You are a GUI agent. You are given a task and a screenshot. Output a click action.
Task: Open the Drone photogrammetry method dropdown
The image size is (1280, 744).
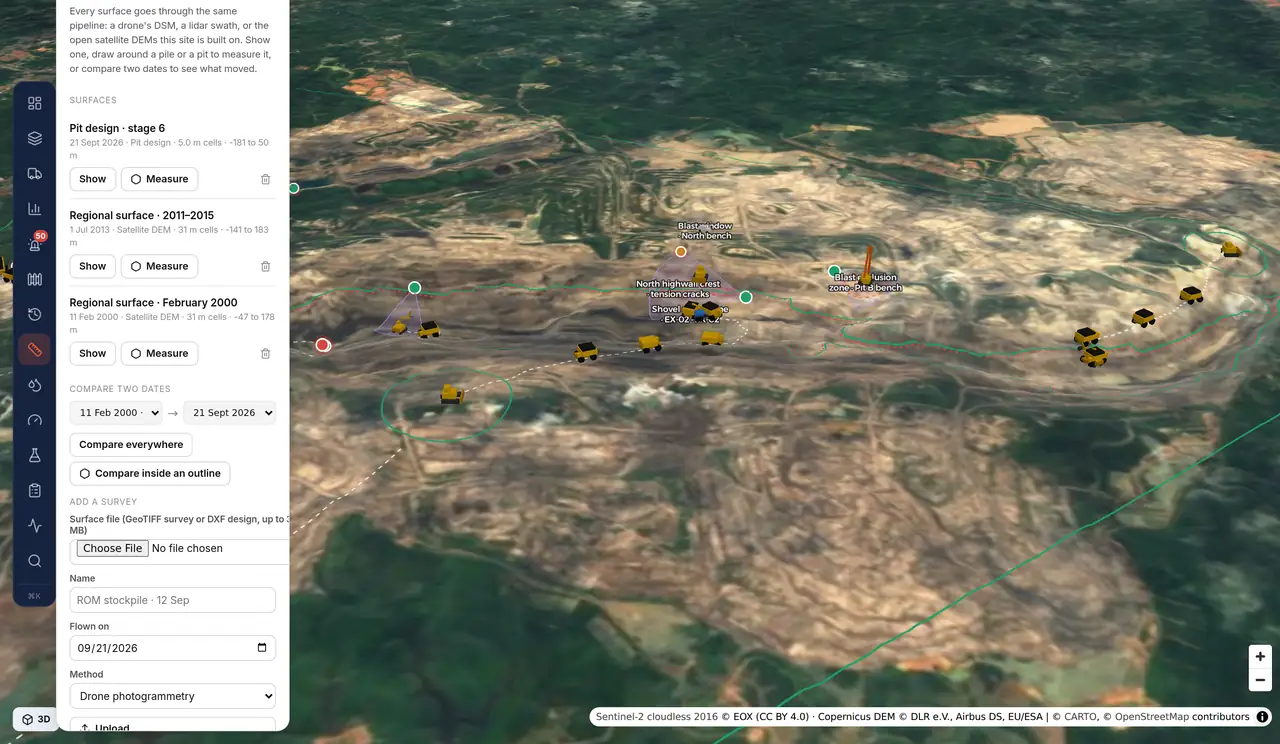click(173, 696)
